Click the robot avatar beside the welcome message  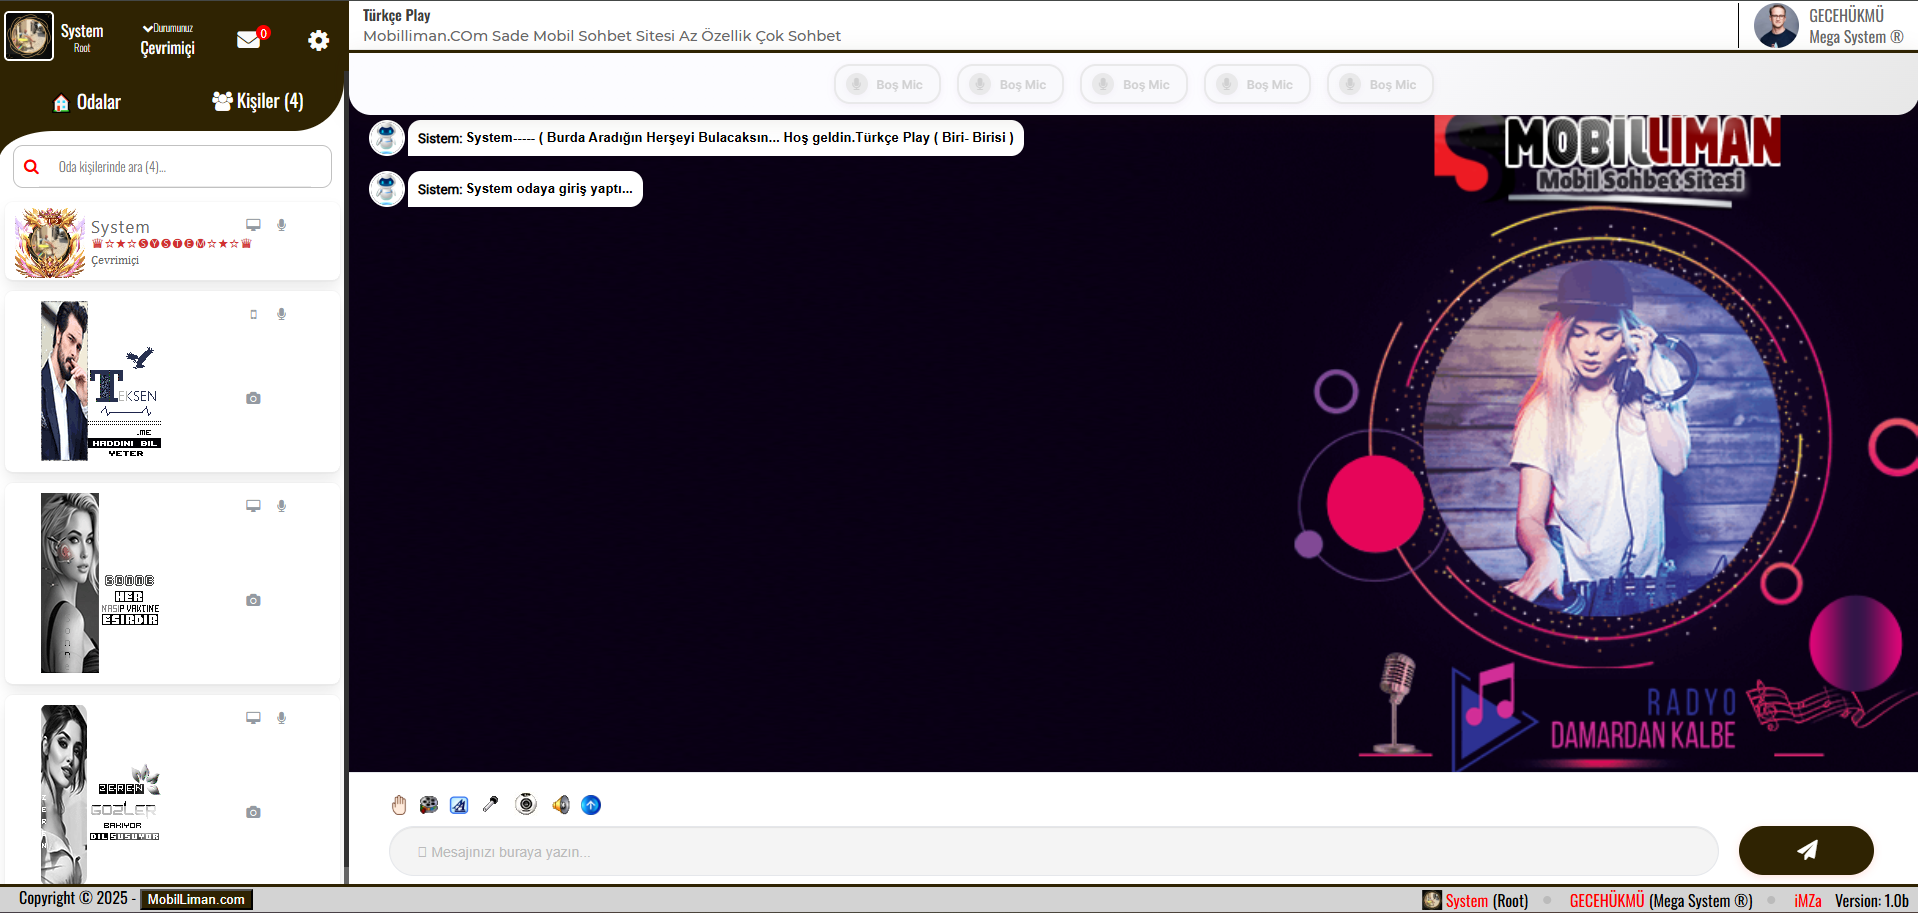(x=387, y=138)
